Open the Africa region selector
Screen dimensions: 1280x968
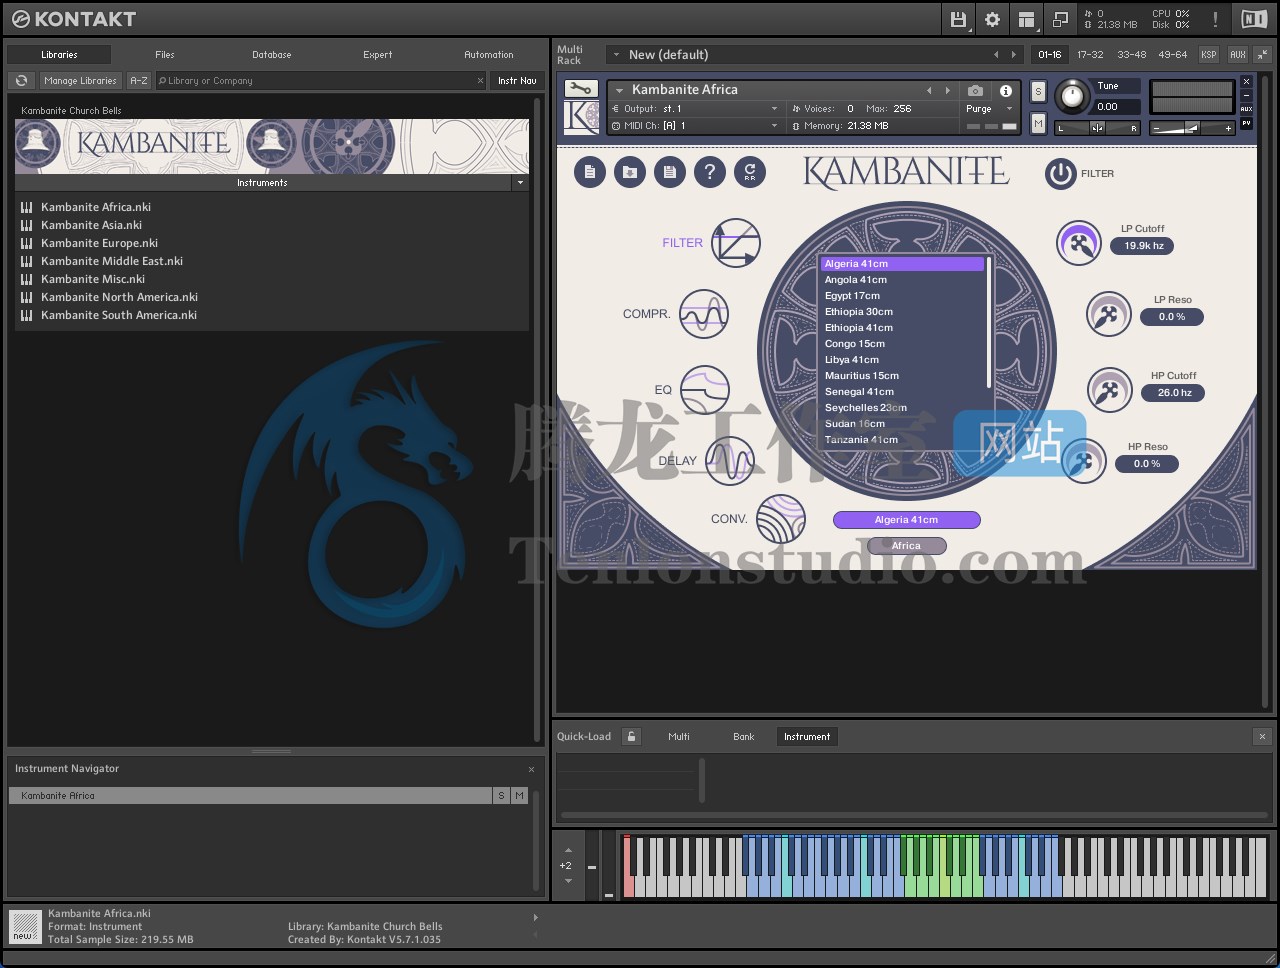[906, 546]
